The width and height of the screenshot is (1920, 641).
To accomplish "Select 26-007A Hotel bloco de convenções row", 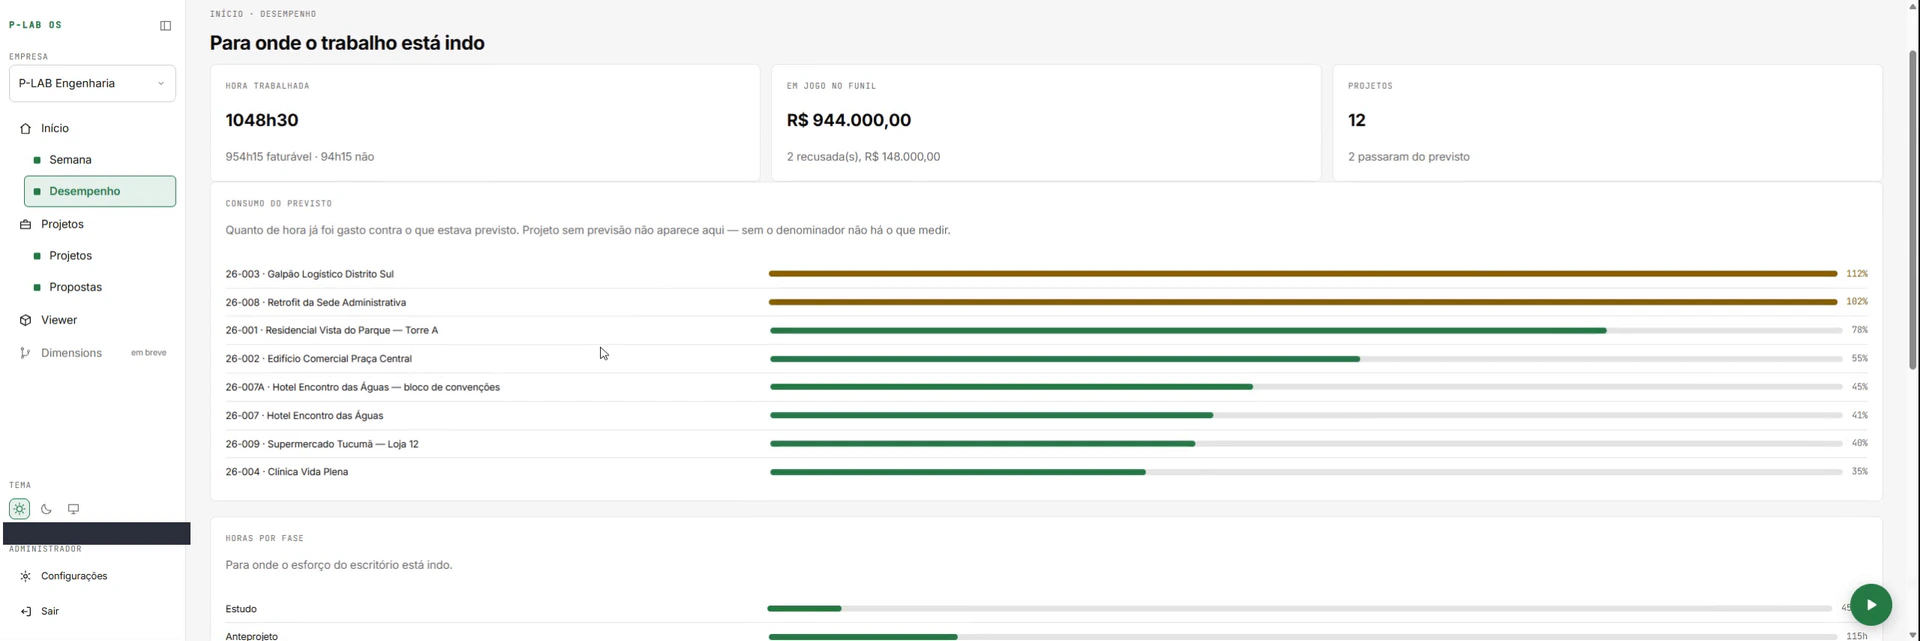I will tap(1046, 387).
